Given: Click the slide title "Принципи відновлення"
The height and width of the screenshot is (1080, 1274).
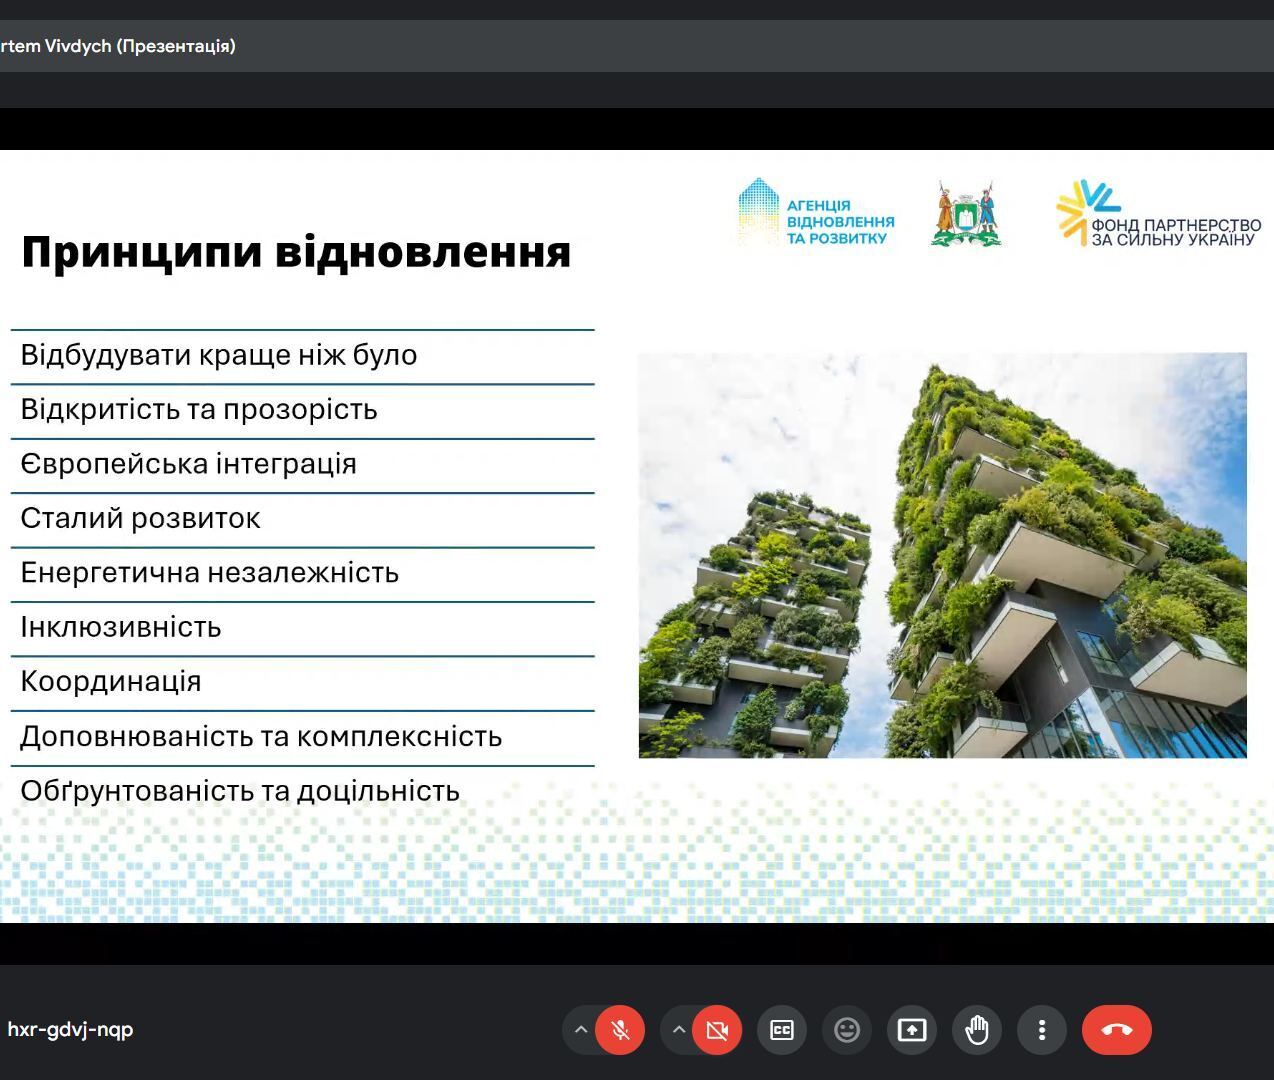Looking at the screenshot, I should pyautogui.click(x=297, y=252).
